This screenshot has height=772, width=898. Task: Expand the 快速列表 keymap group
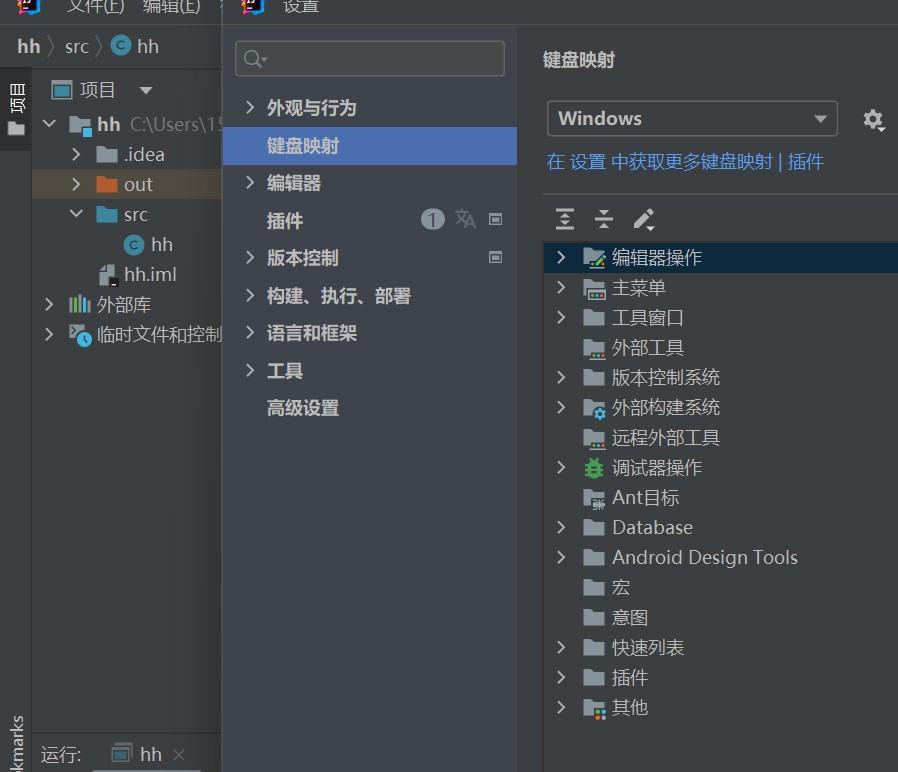pyautogui.click(x=561, y=648)
